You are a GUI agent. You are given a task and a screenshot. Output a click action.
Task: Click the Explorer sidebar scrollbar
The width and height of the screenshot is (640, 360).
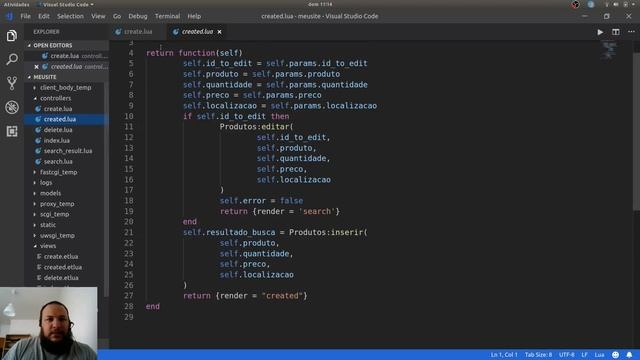(x=107, y=188)
